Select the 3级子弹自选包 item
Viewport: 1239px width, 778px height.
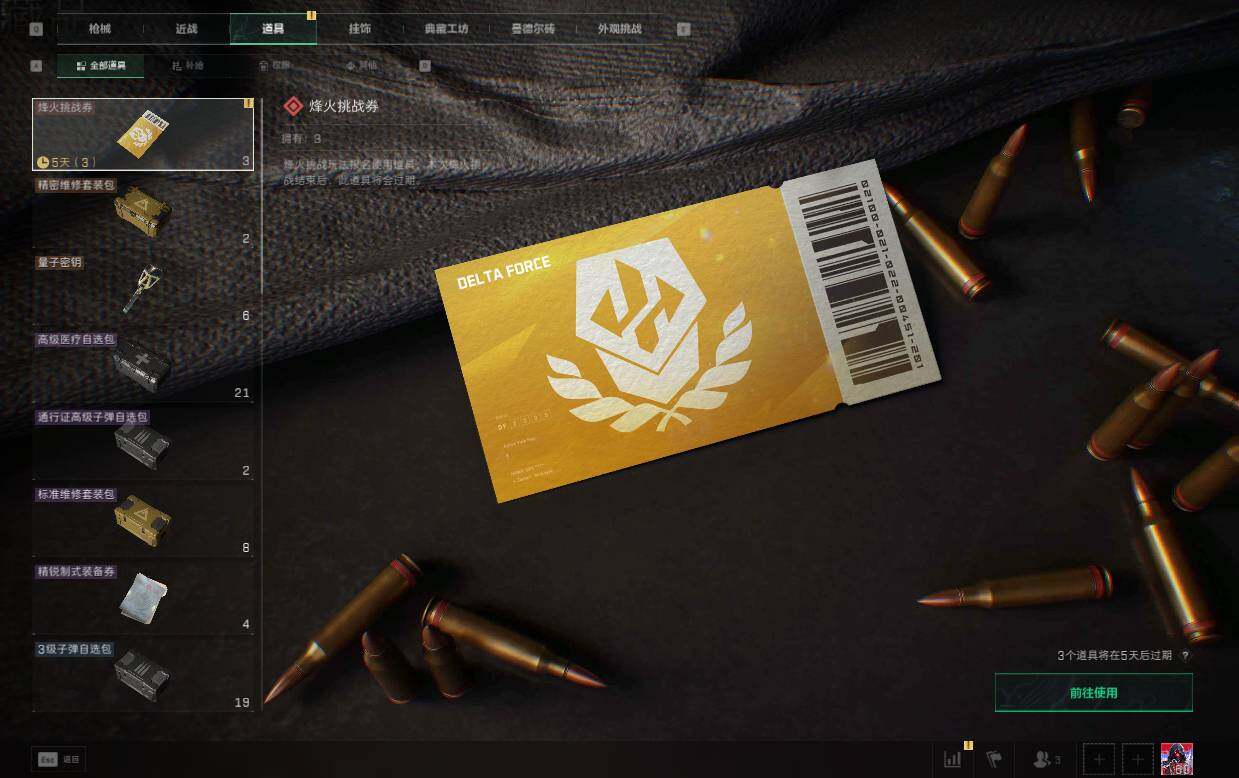143,675
